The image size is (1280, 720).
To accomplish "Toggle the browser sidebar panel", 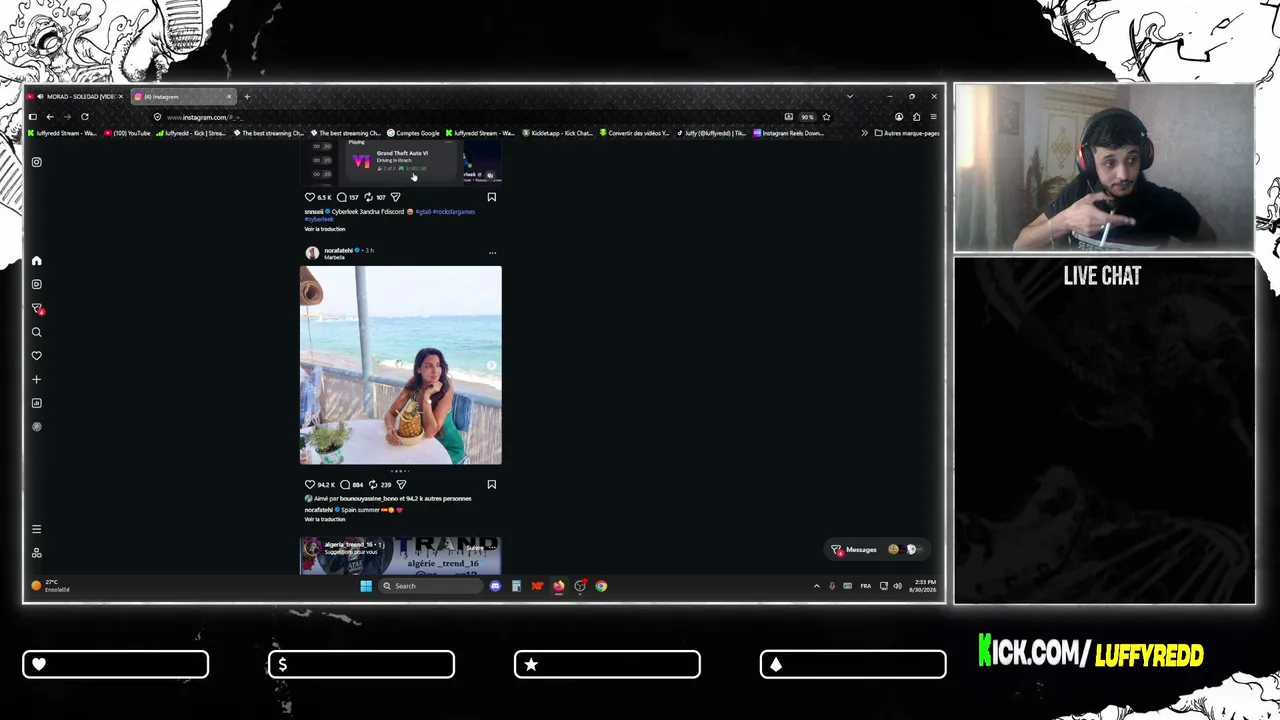I will coord(33,117).
